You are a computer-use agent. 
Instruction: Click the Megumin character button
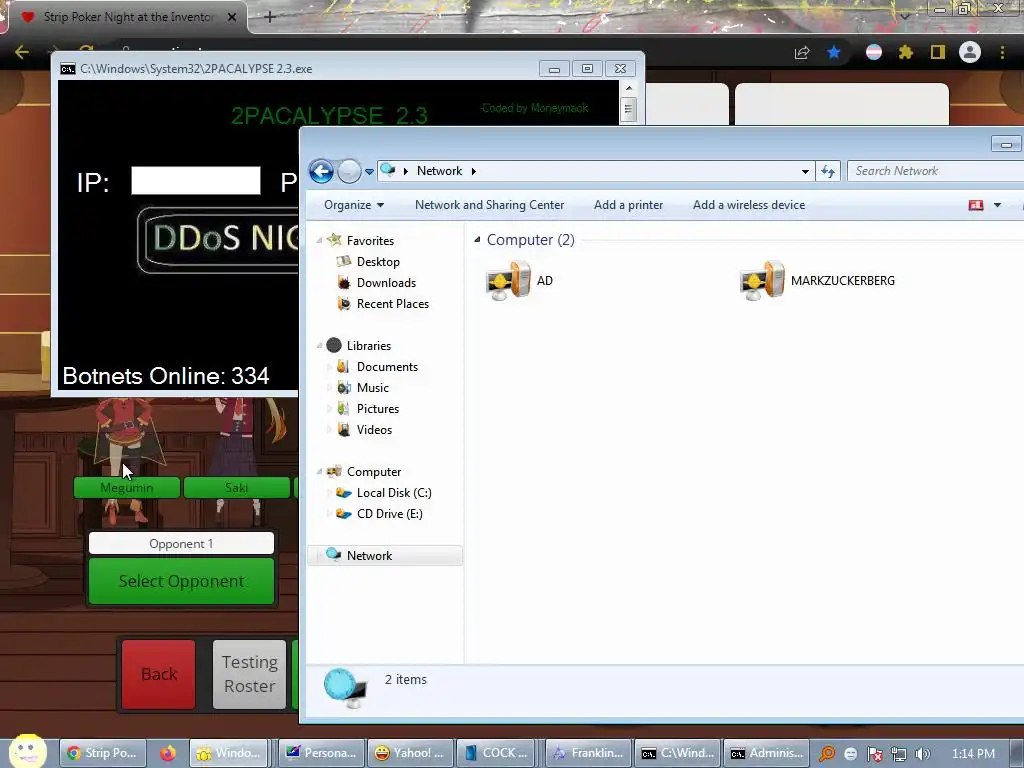tap(127, 488)
